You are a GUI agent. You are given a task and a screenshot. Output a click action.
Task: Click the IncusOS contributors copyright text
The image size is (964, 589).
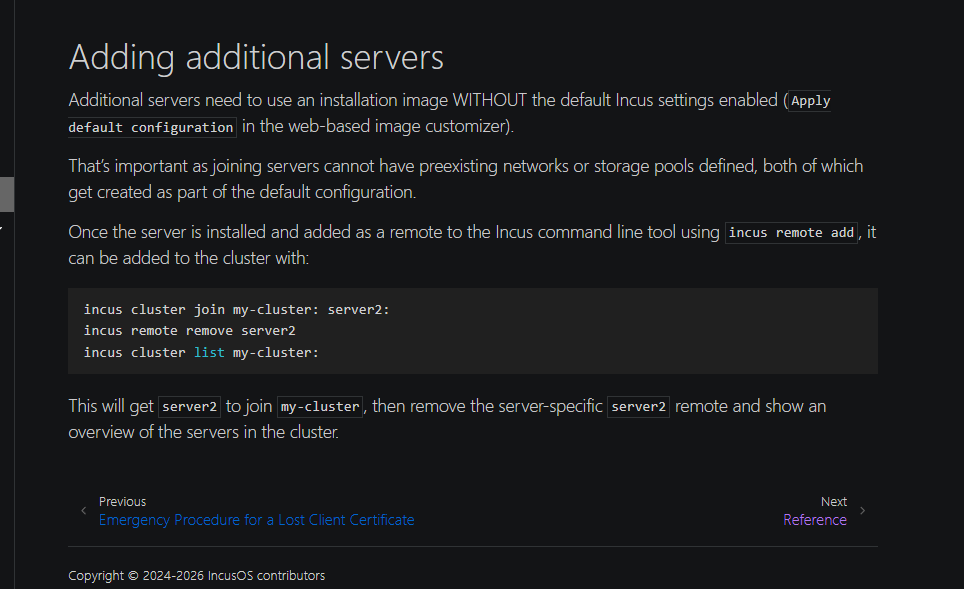coord(196,576)
